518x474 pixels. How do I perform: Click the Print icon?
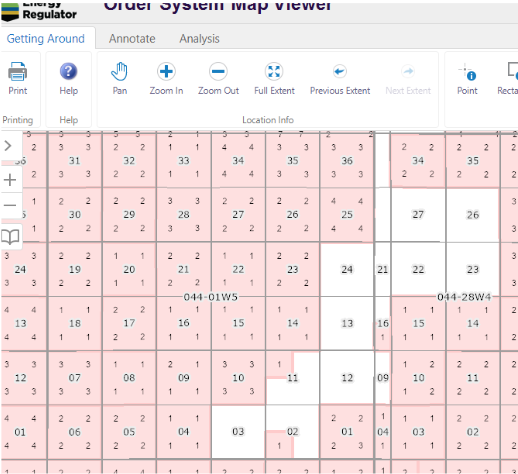tap(17, 71)
